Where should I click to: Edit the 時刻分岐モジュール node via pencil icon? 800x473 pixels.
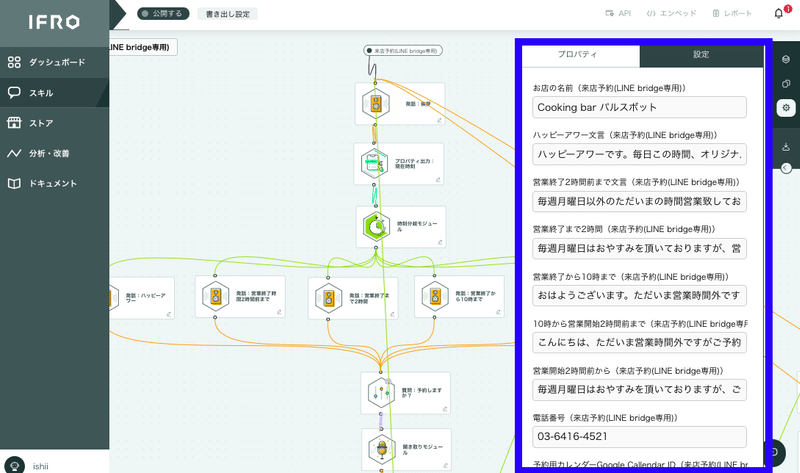click(x=440, y=242)
